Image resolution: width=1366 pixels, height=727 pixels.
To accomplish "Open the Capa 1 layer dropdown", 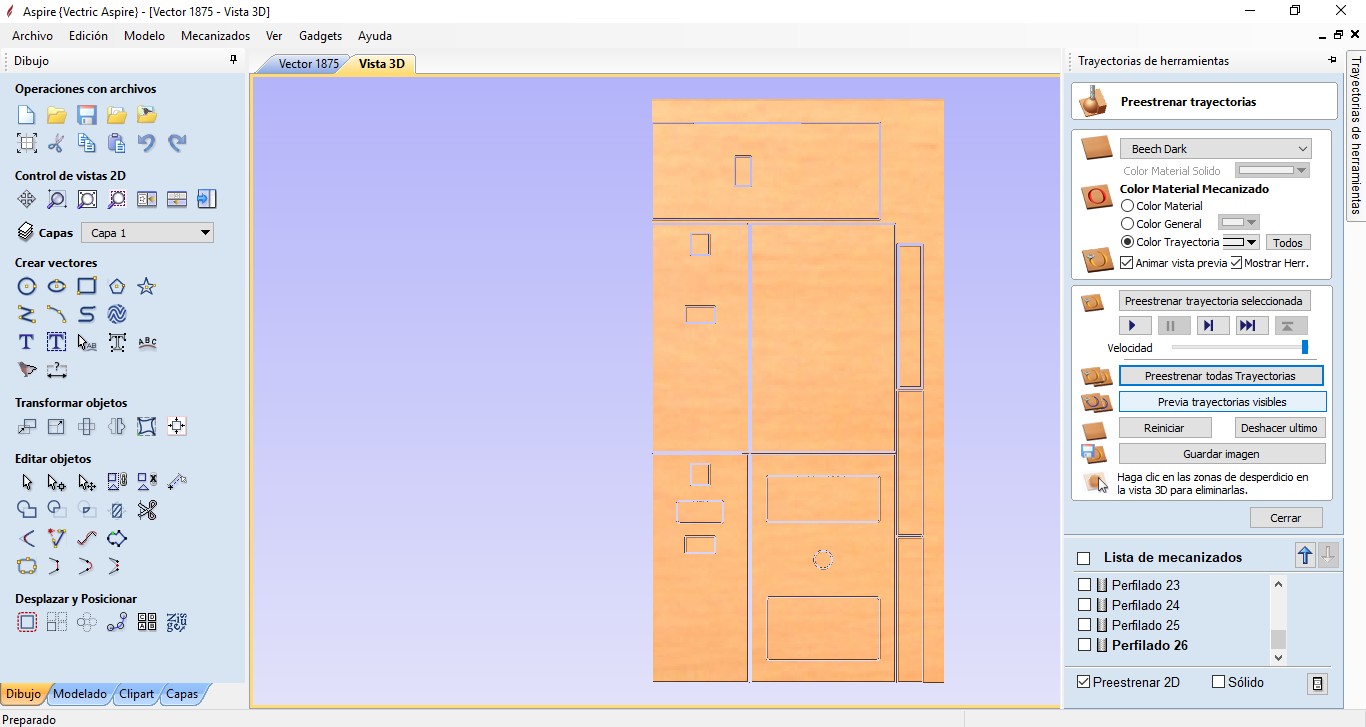I will coord(147,233).
